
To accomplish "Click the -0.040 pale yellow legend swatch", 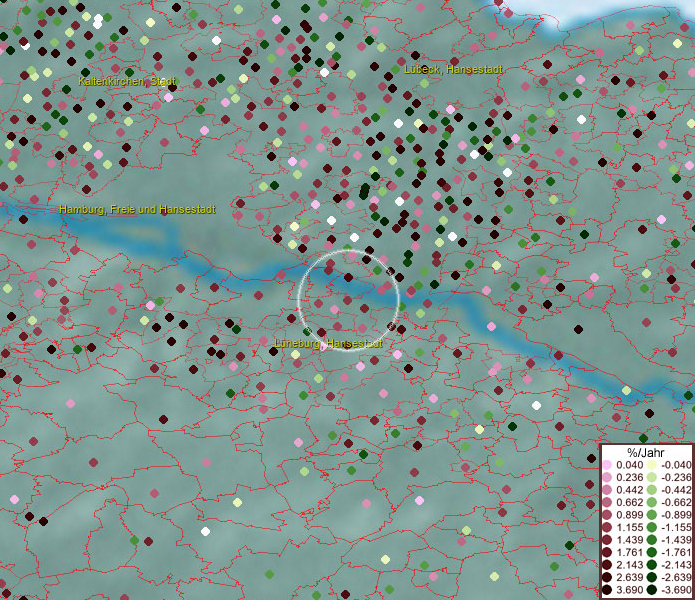I will tap(652, 465).
